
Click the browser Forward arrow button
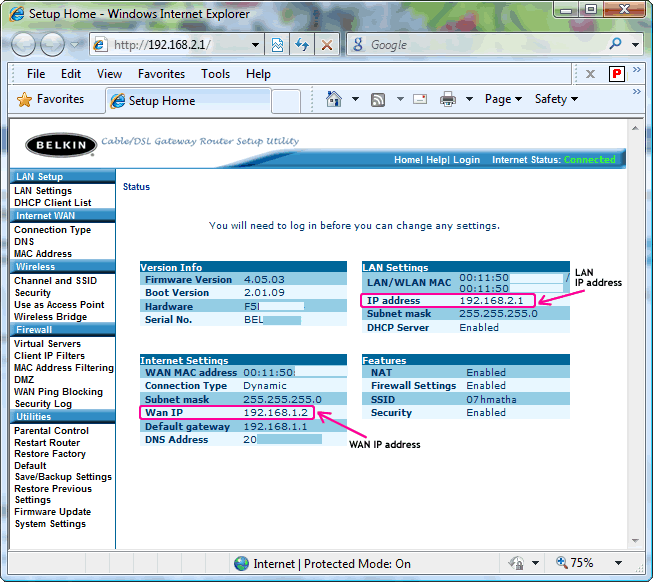click(52, 44)
